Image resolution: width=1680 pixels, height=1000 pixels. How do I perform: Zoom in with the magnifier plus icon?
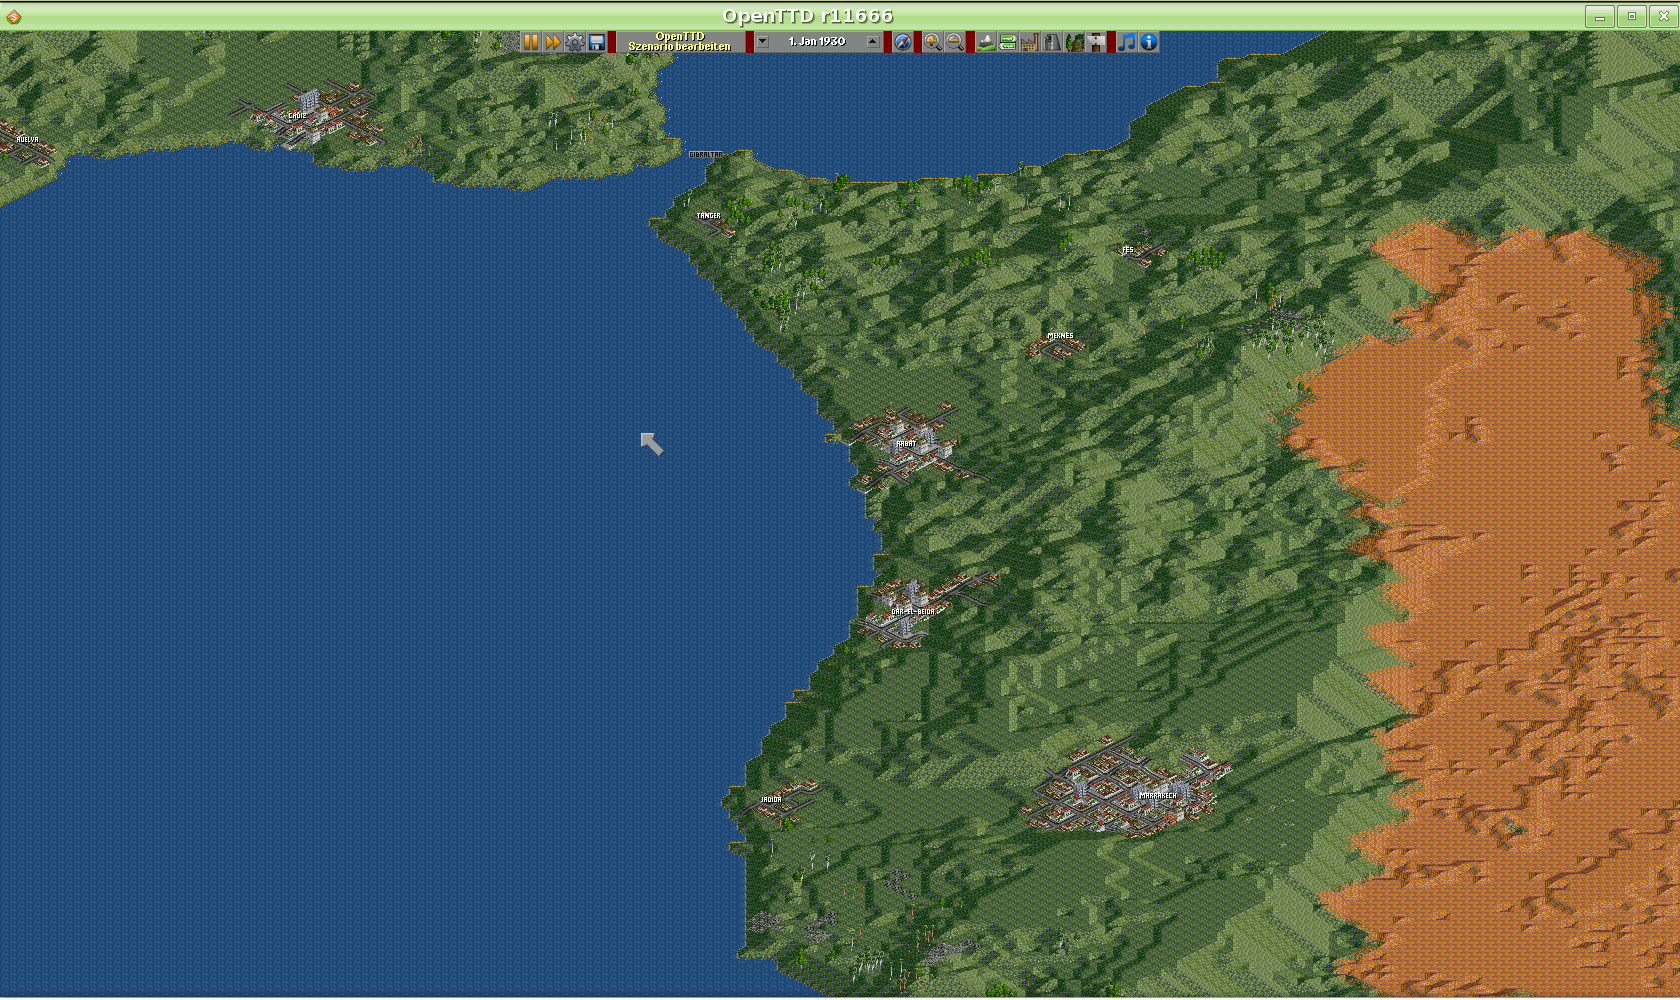click(933, 42)
